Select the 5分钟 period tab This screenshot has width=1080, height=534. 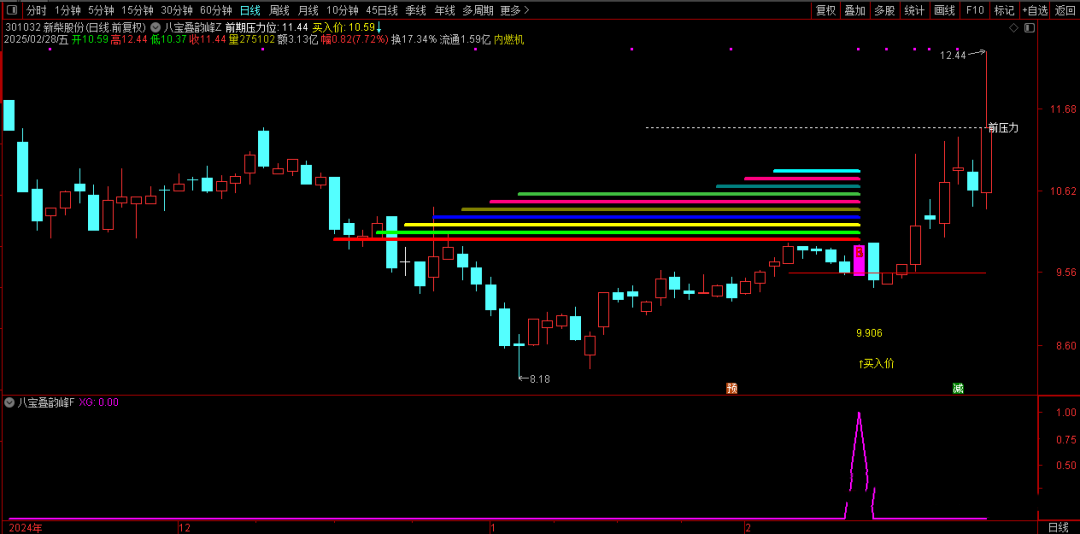click(x=101, y=10)
